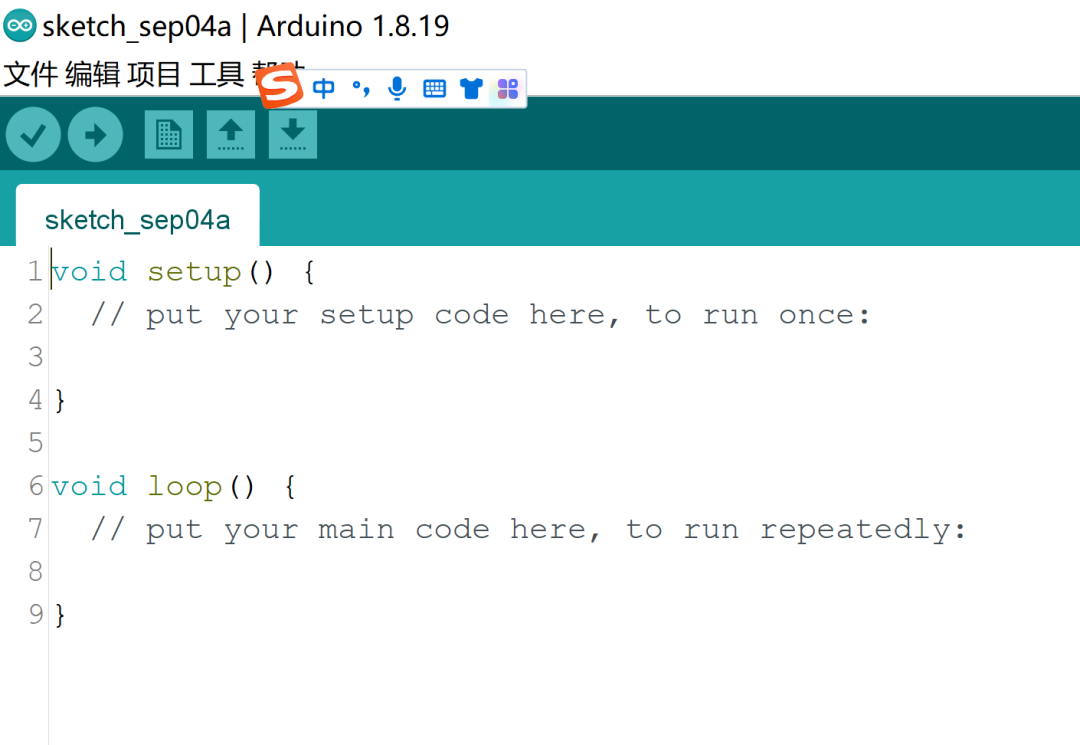
Task: Open the 文件 menu
Action: coord(30,74)
